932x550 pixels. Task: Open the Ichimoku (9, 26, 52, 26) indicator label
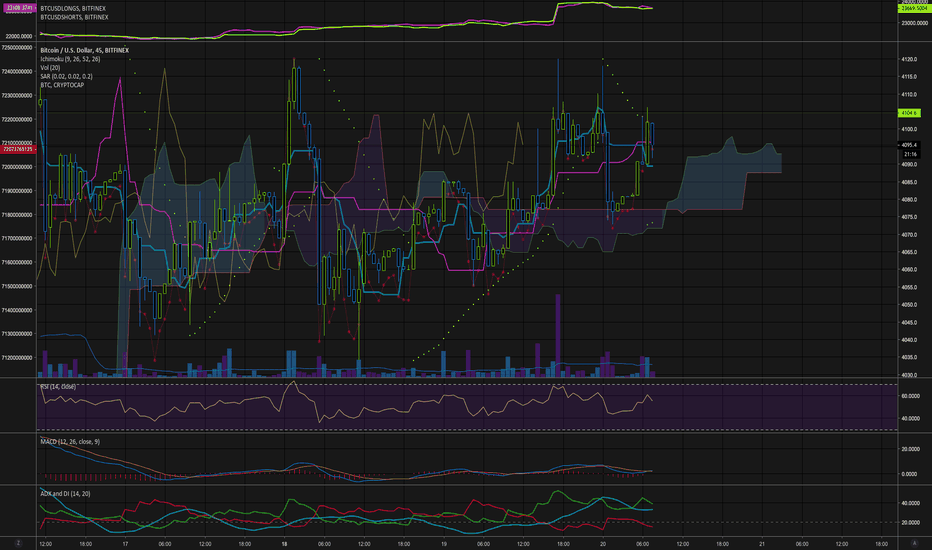click(70, 59)
